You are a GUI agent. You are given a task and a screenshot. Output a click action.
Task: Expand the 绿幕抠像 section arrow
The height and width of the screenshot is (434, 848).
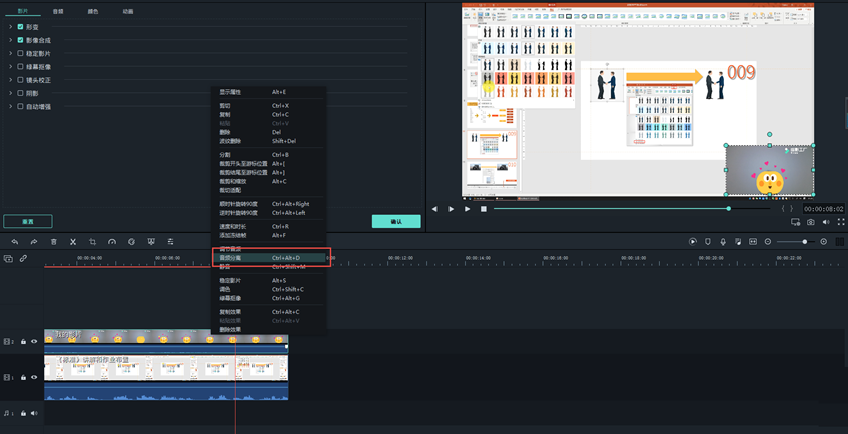coord(9,67)
